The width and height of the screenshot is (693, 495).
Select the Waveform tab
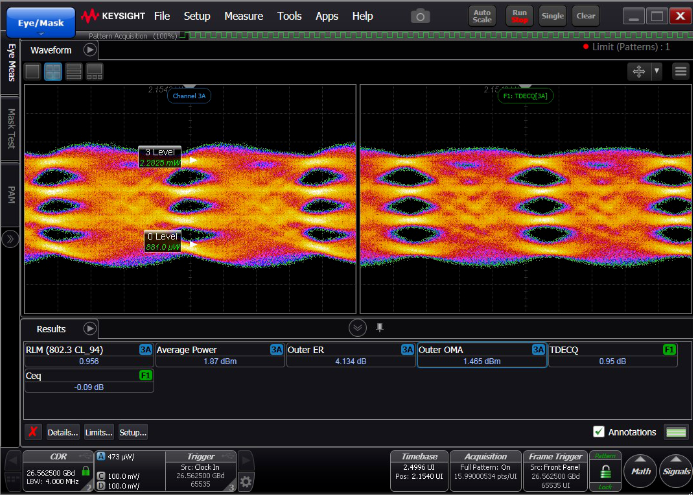pos(51,50)
